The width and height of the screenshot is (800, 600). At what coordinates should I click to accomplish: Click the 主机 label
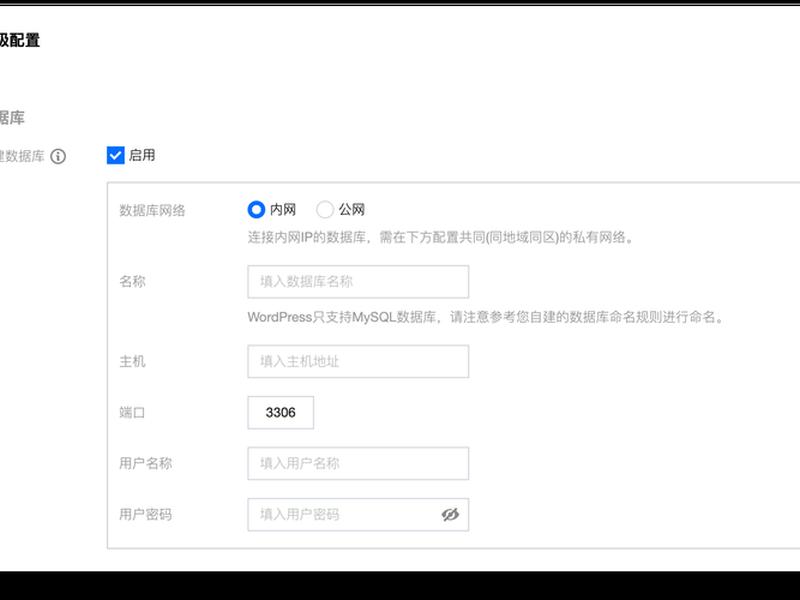pyautogui.click(x=132, y=361)
